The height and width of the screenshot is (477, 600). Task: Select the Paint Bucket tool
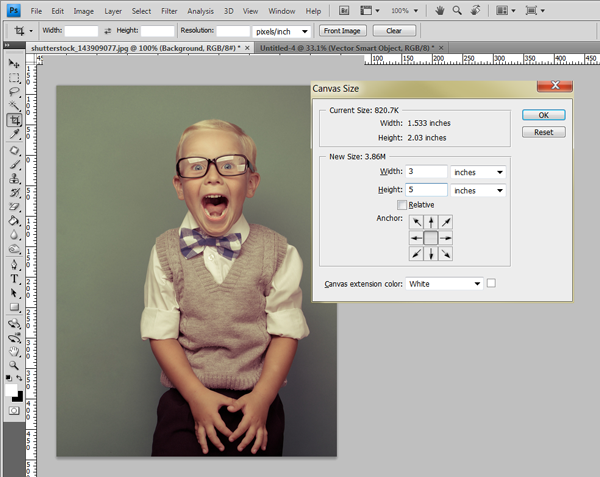point(14,221)
